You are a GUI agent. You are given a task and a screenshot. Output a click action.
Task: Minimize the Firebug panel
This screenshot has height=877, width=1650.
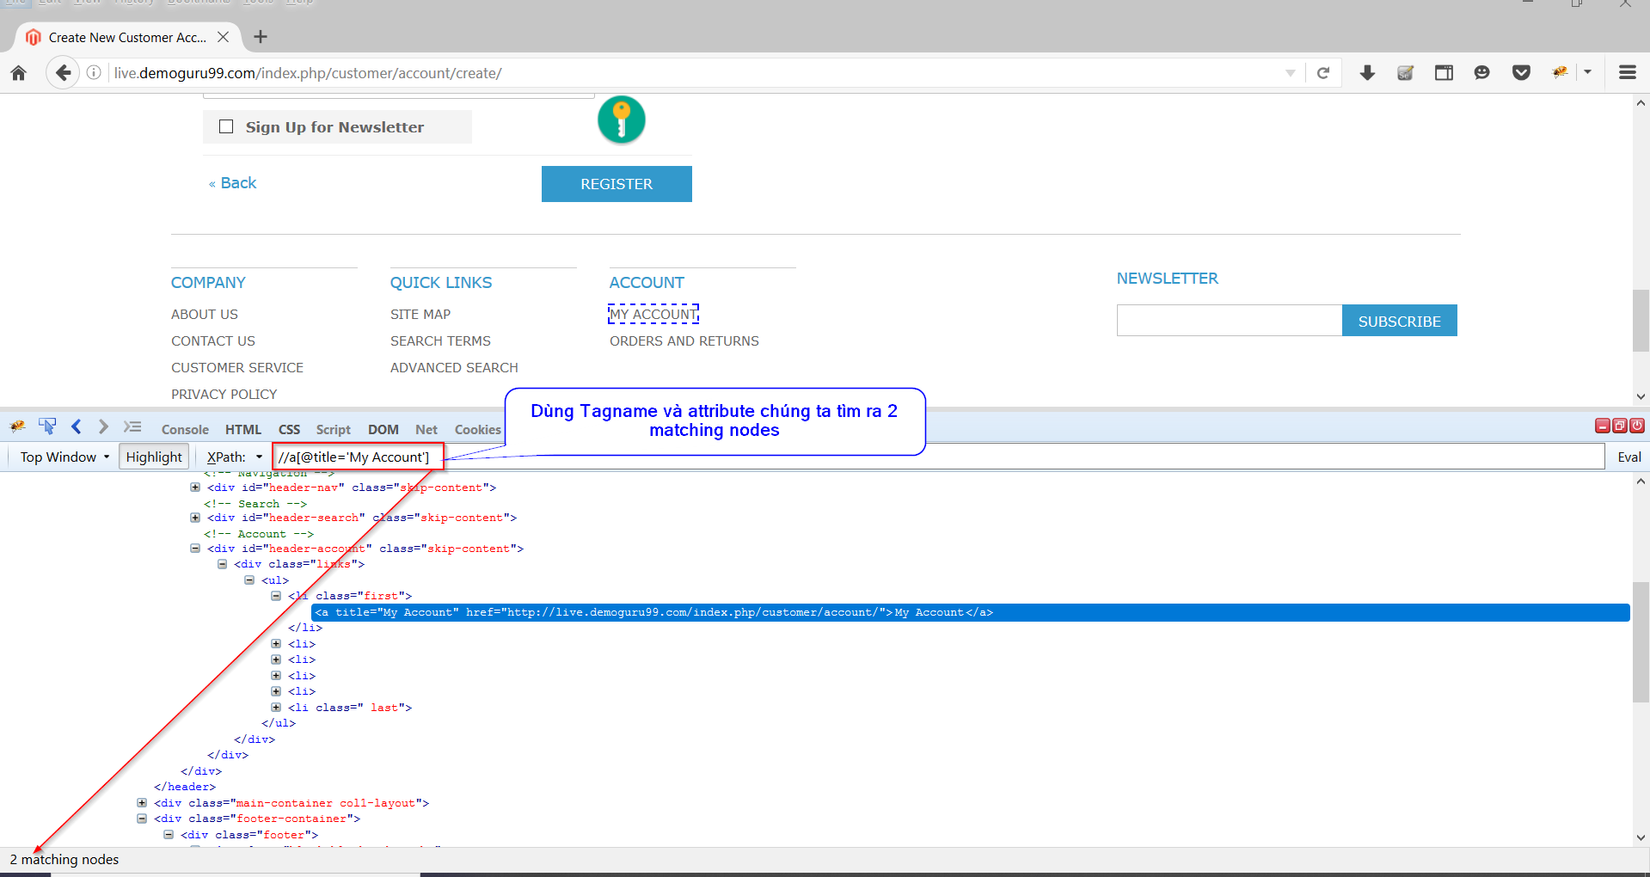[x=1602, y=426]
